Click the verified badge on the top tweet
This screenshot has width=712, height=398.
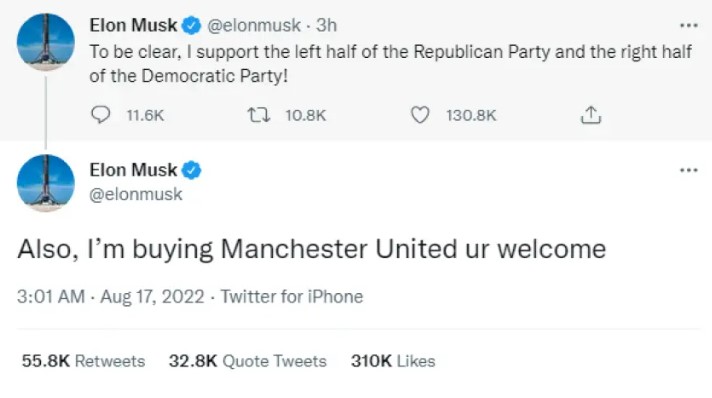[x=191, y=25]
